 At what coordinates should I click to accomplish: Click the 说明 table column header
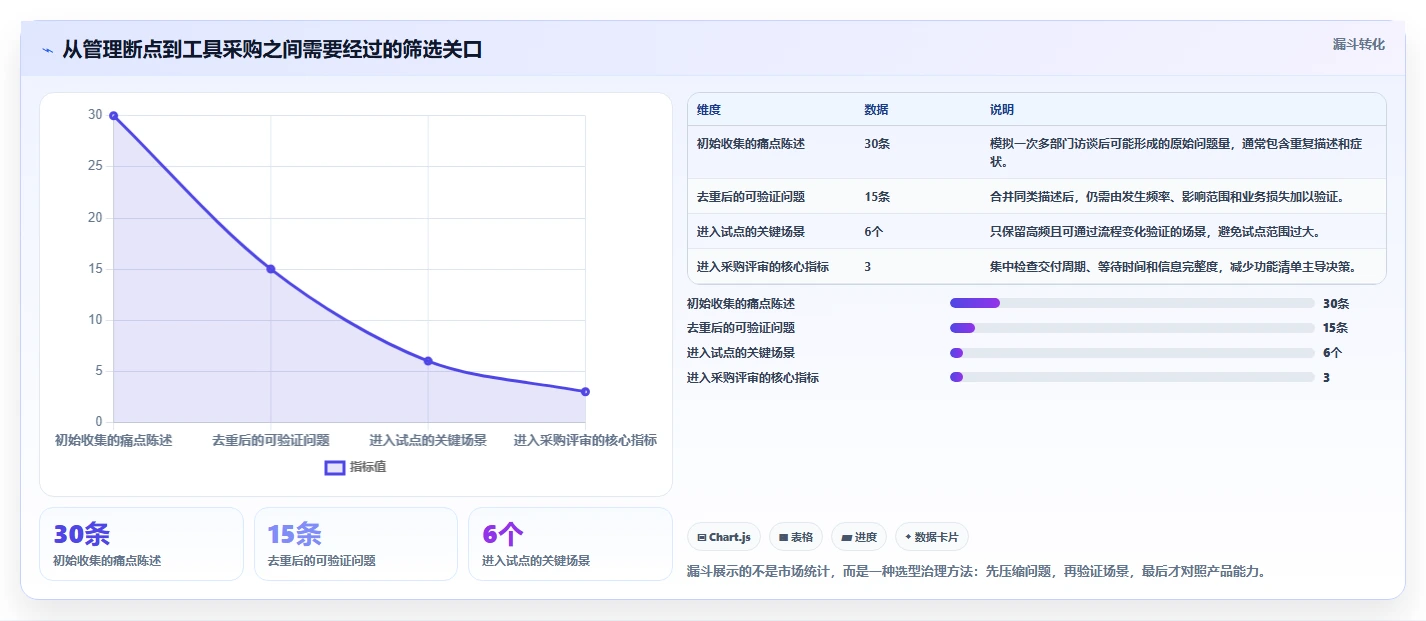[1002, 110]
